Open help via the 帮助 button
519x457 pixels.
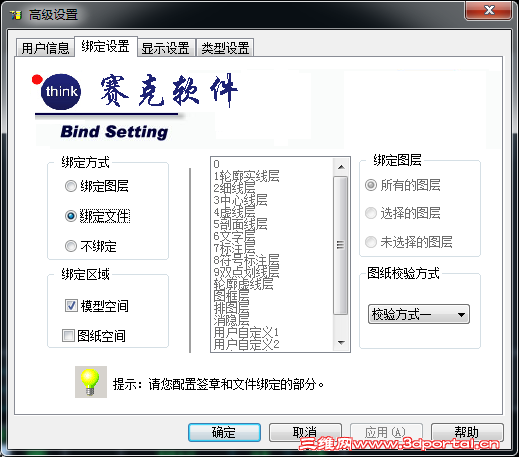coord(467,432)
